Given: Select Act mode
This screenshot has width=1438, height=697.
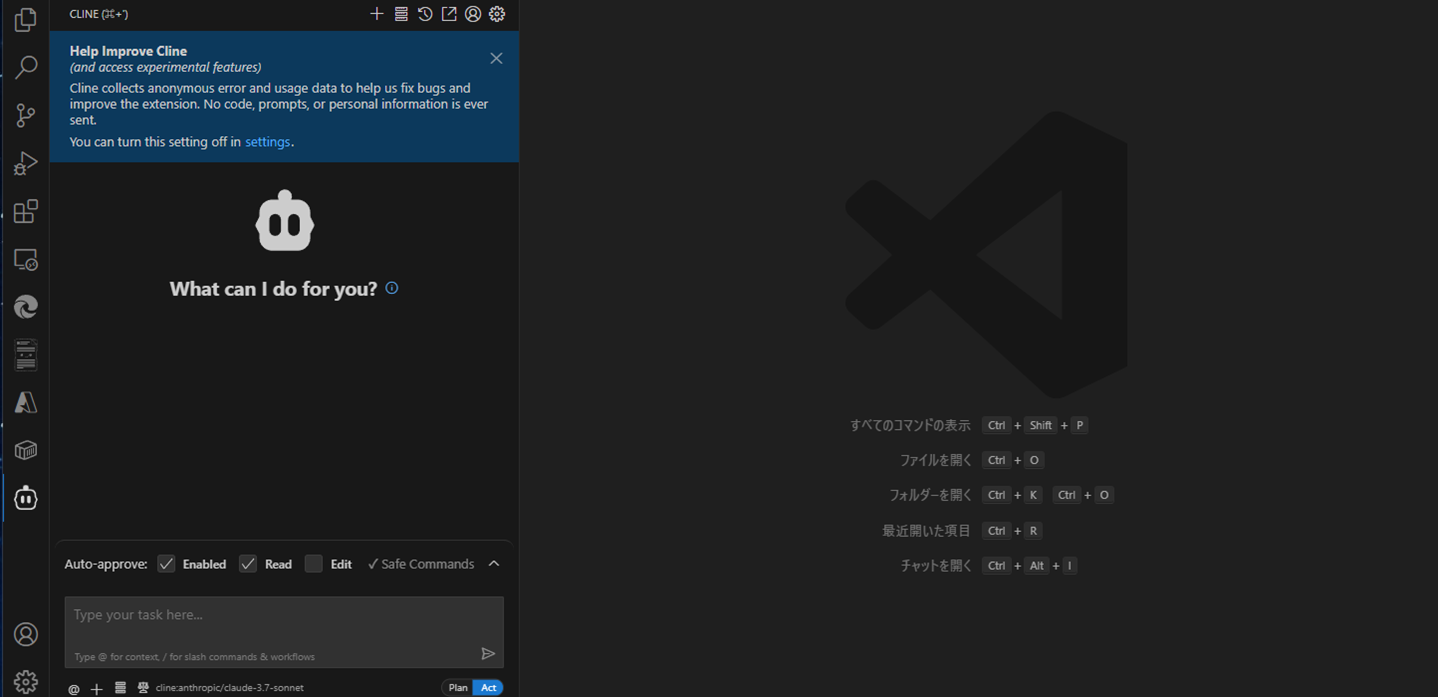Looking at the screenshot, I should click(489, 688).
